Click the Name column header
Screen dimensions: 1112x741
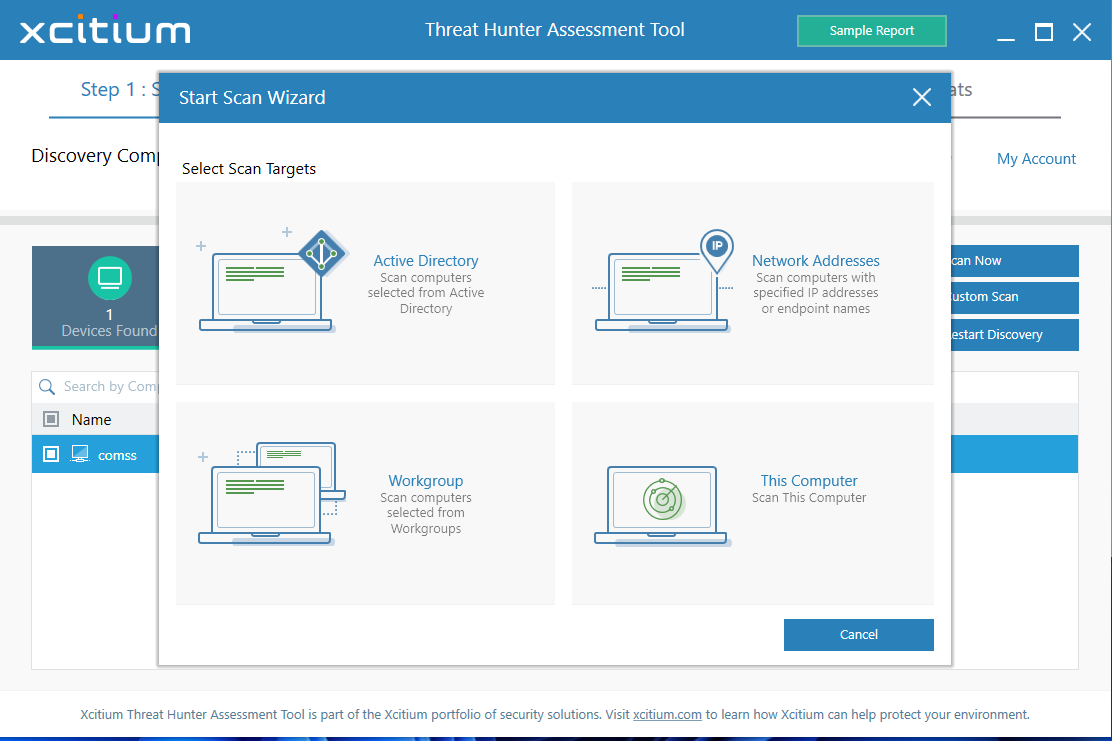91,419
